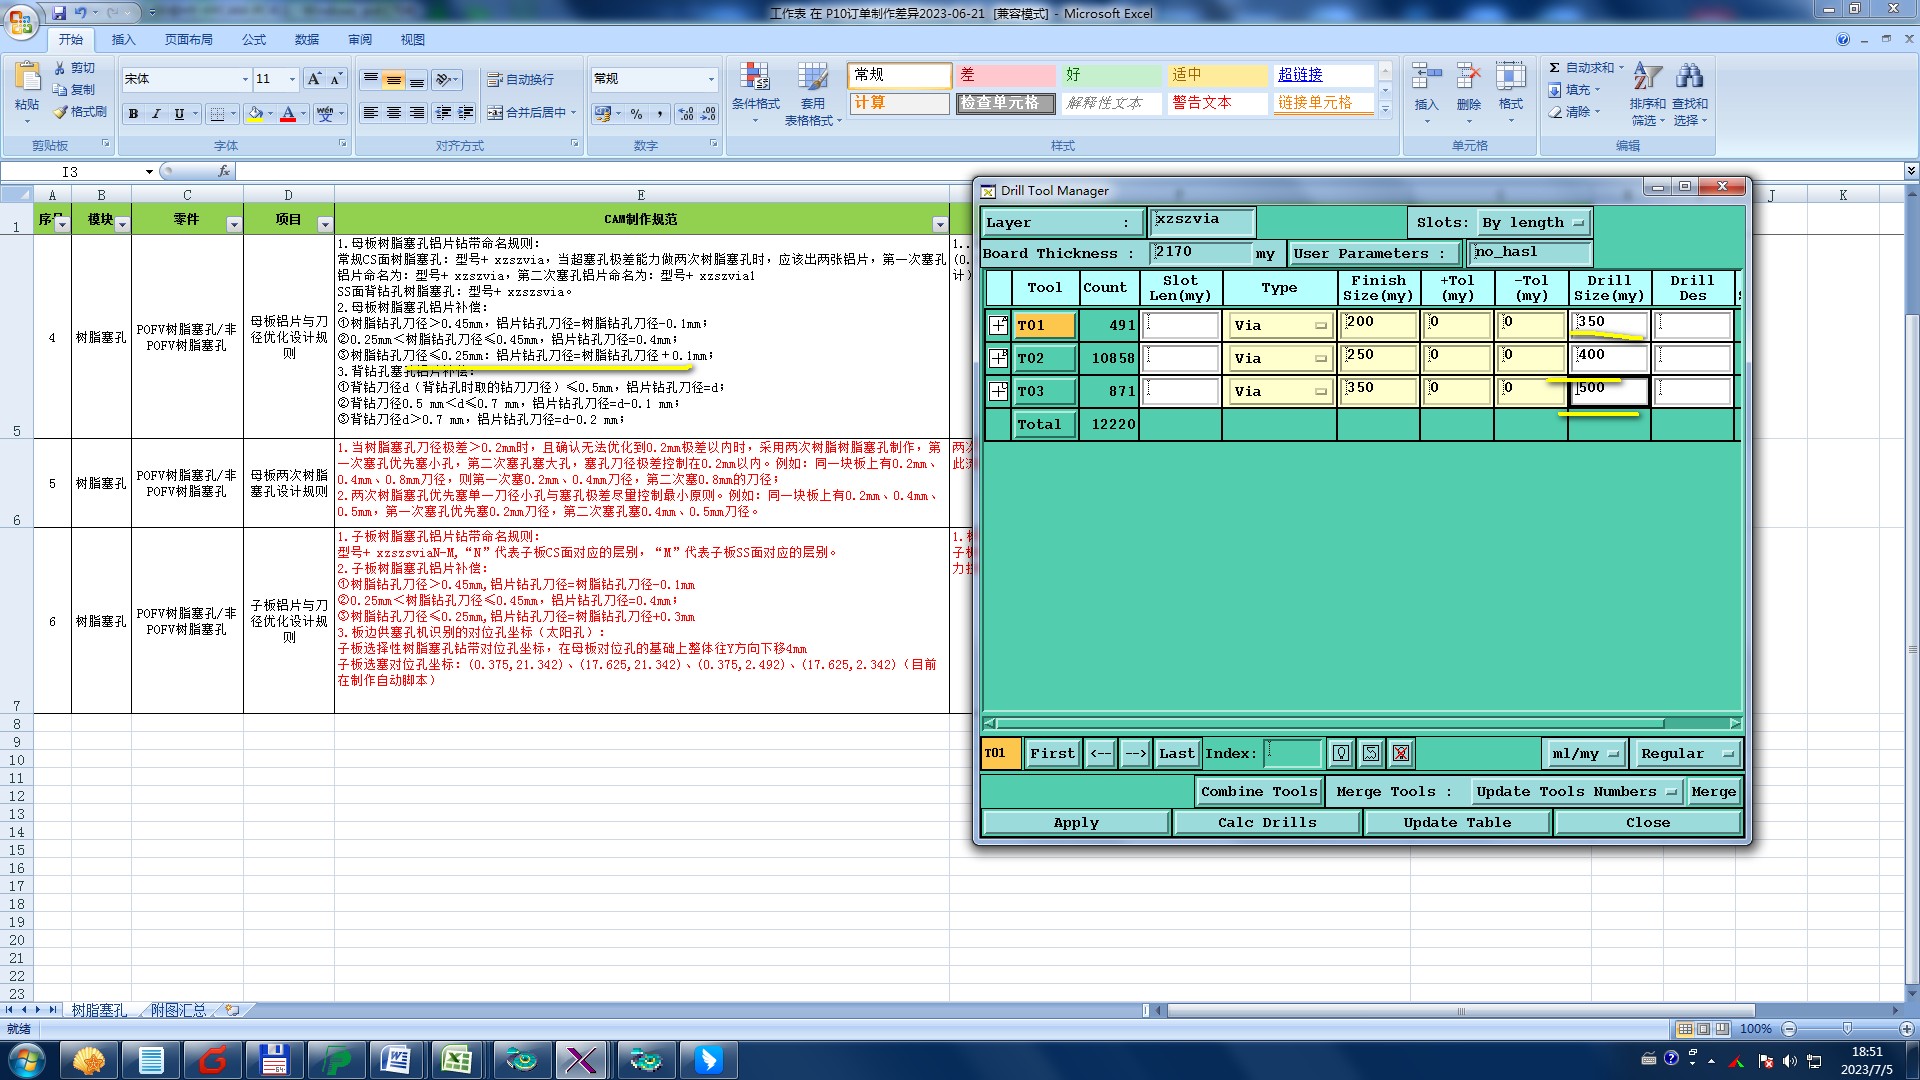1920x1080 pixels.
Task: Click the red X delete tool icon
Action: tap(1401, 753)
